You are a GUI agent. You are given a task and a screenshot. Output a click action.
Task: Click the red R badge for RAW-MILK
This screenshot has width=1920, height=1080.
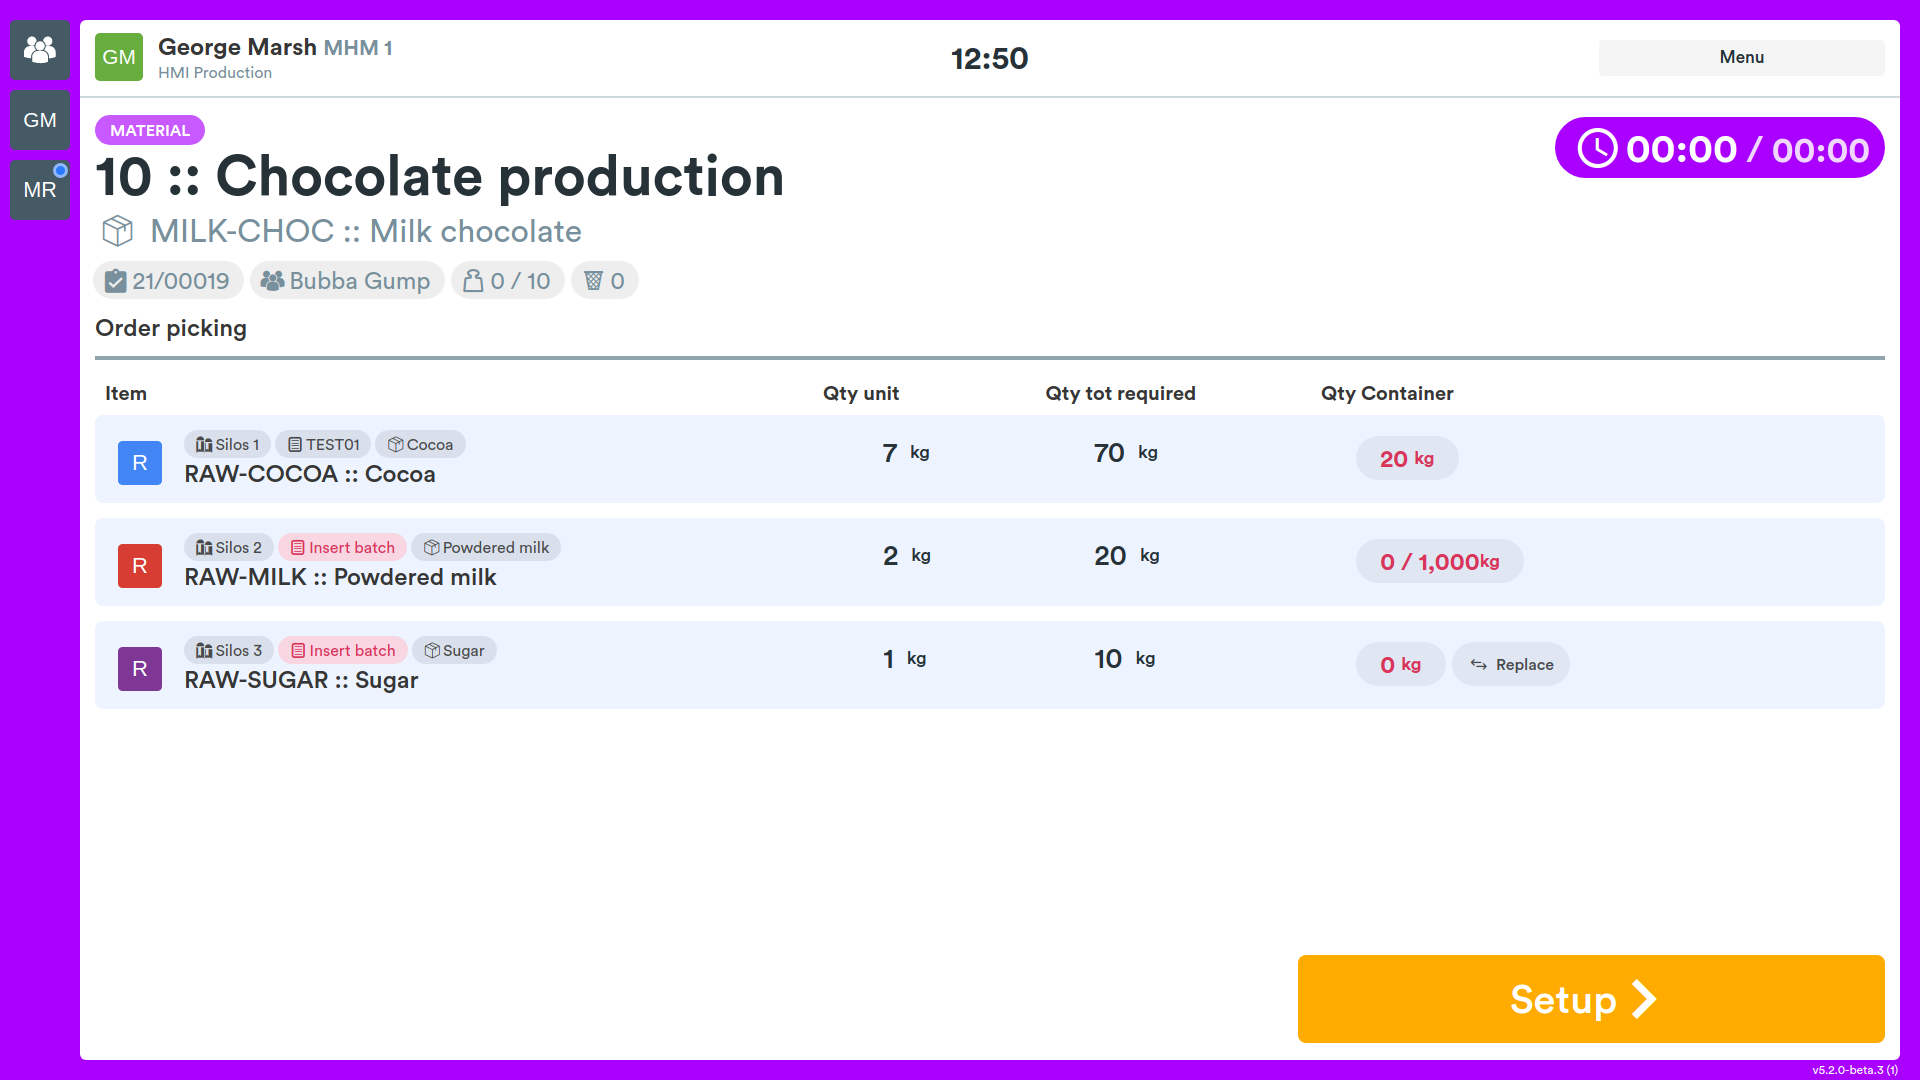click(x=140, y=566)
